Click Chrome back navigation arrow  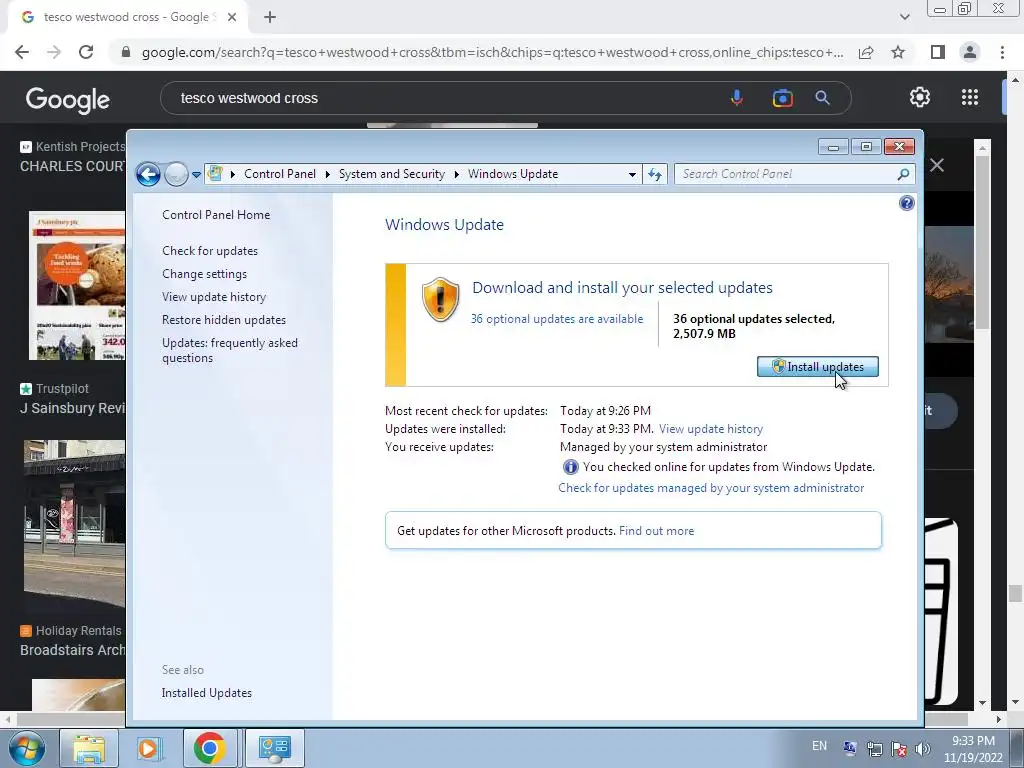click(x=22, y=52)
